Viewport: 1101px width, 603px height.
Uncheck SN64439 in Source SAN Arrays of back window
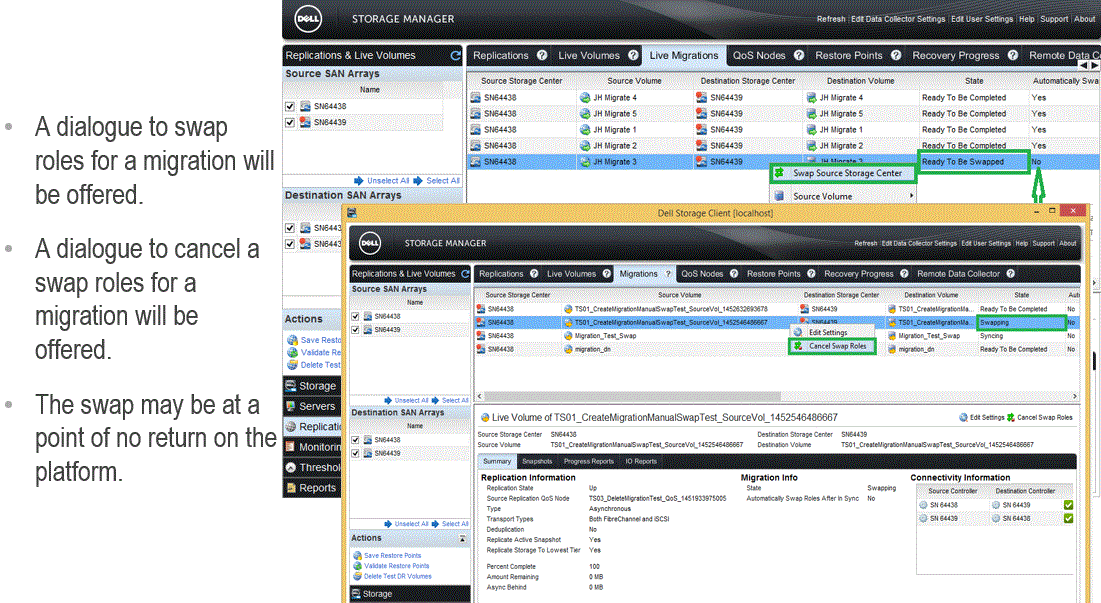289,122
